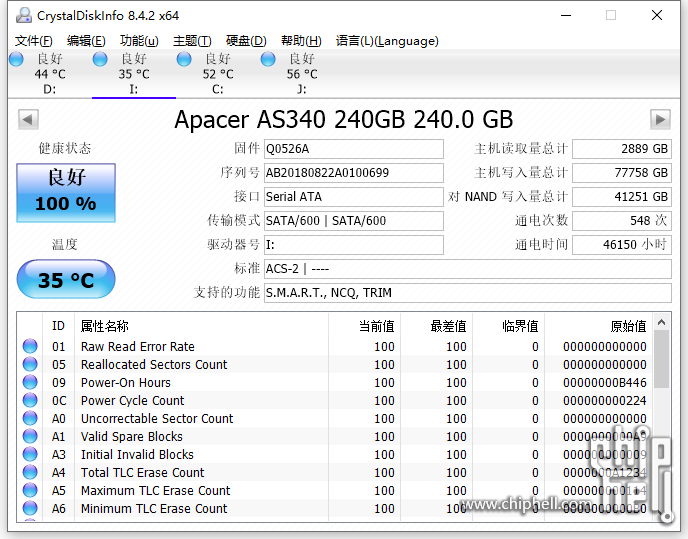Select the Reallocated Sectors Count row text
This screenshot has height=539, width=688.
click(154, 365)
